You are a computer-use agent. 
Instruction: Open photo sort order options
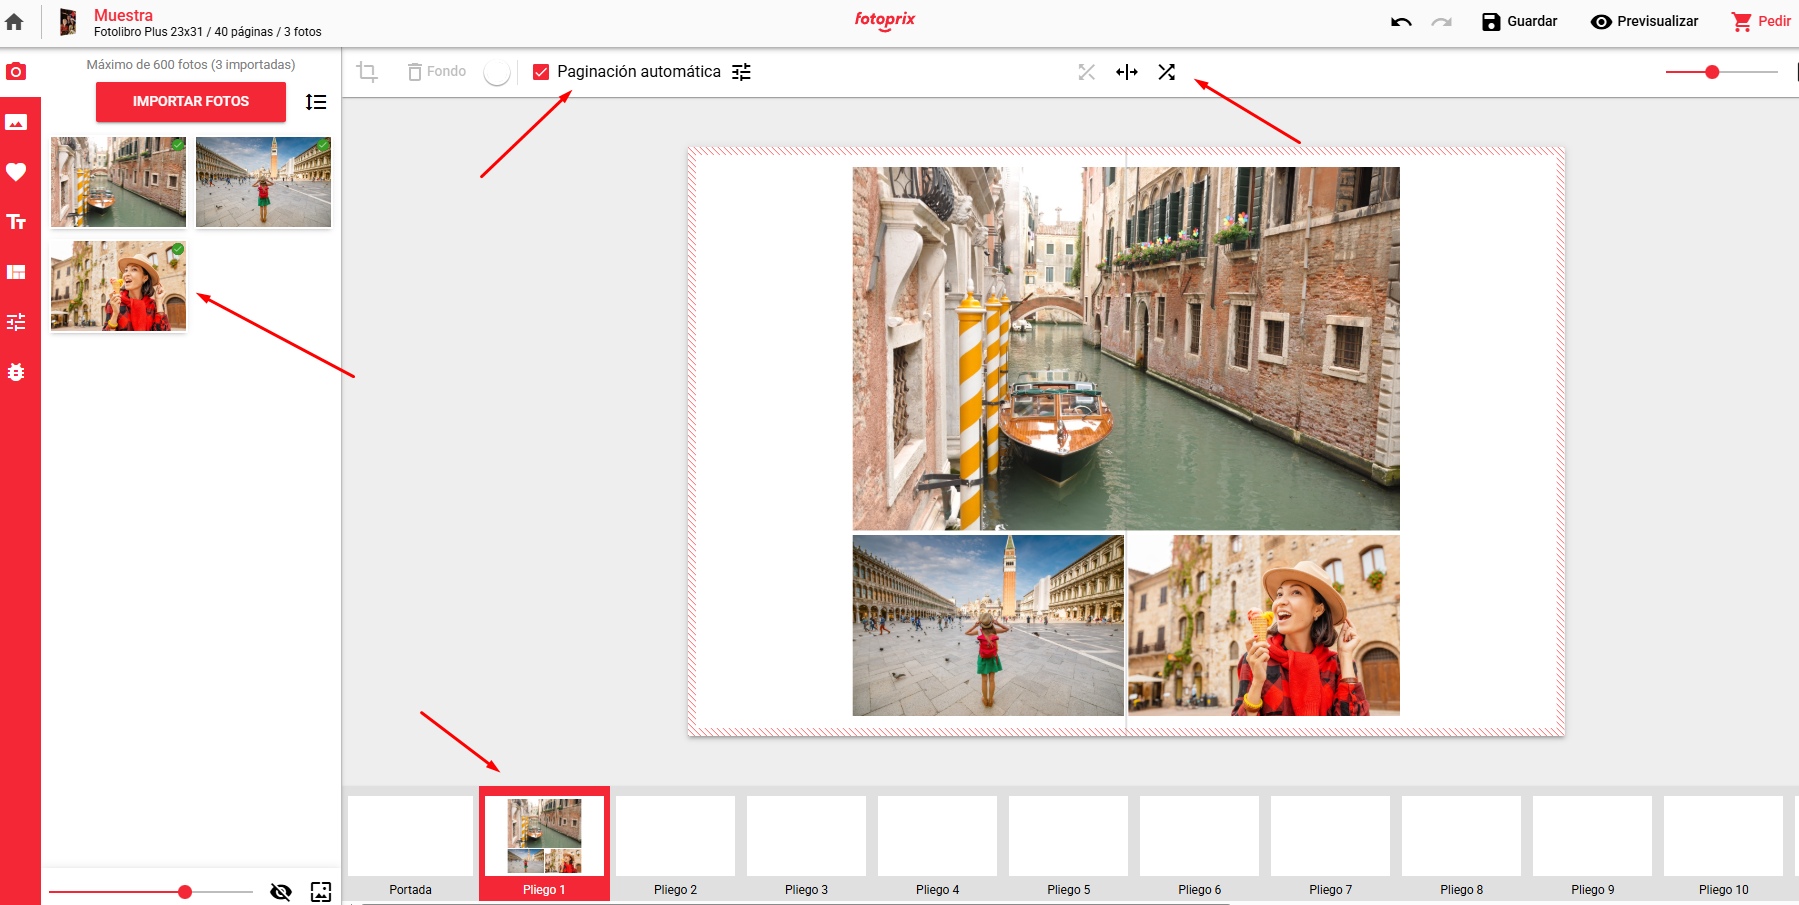tap(316, 102)
